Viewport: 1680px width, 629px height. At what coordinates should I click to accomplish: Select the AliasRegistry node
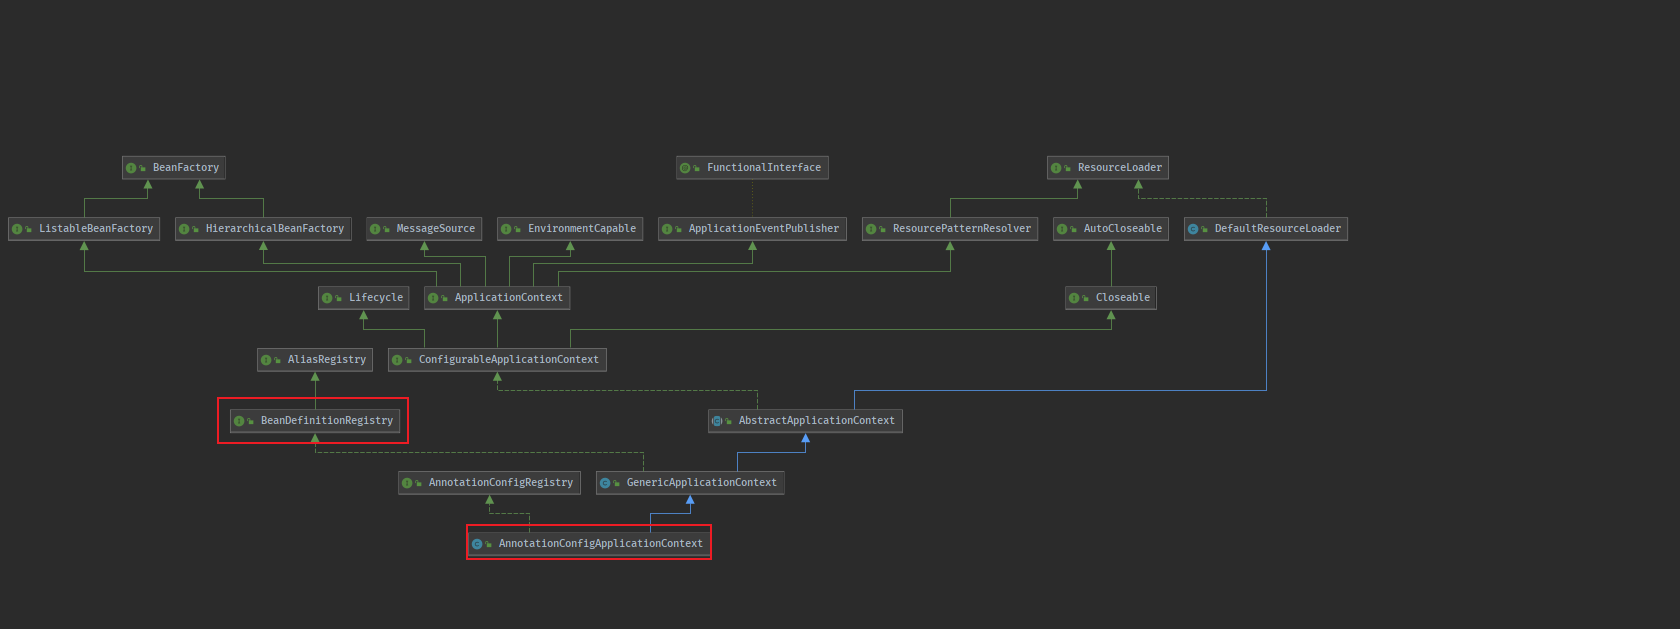[315, 360]
